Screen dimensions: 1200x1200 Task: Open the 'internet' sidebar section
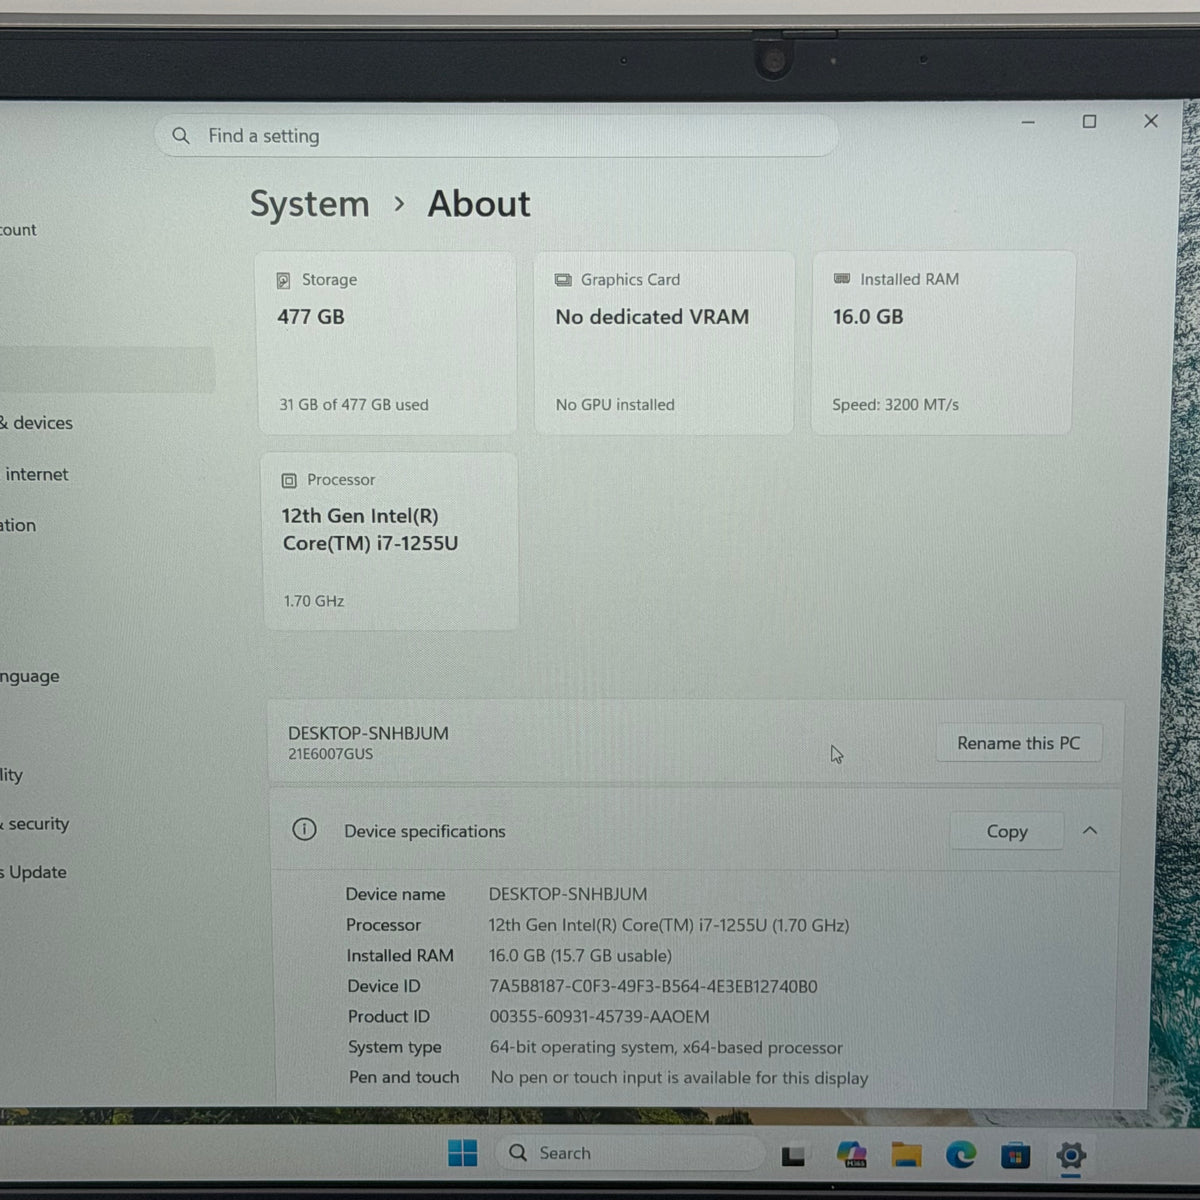point(35,475)
